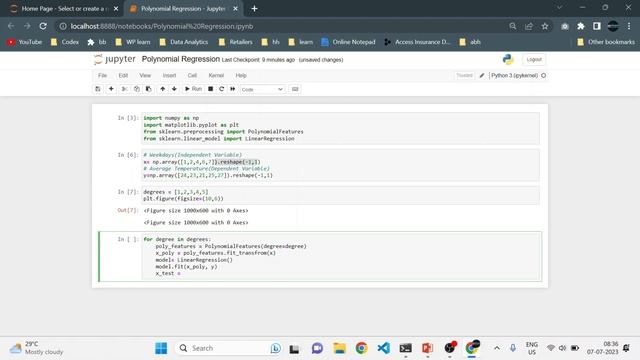Open Chrome extensions puzzle icon
This screenshot has width=640, height=360.
[x=581, y=26]
